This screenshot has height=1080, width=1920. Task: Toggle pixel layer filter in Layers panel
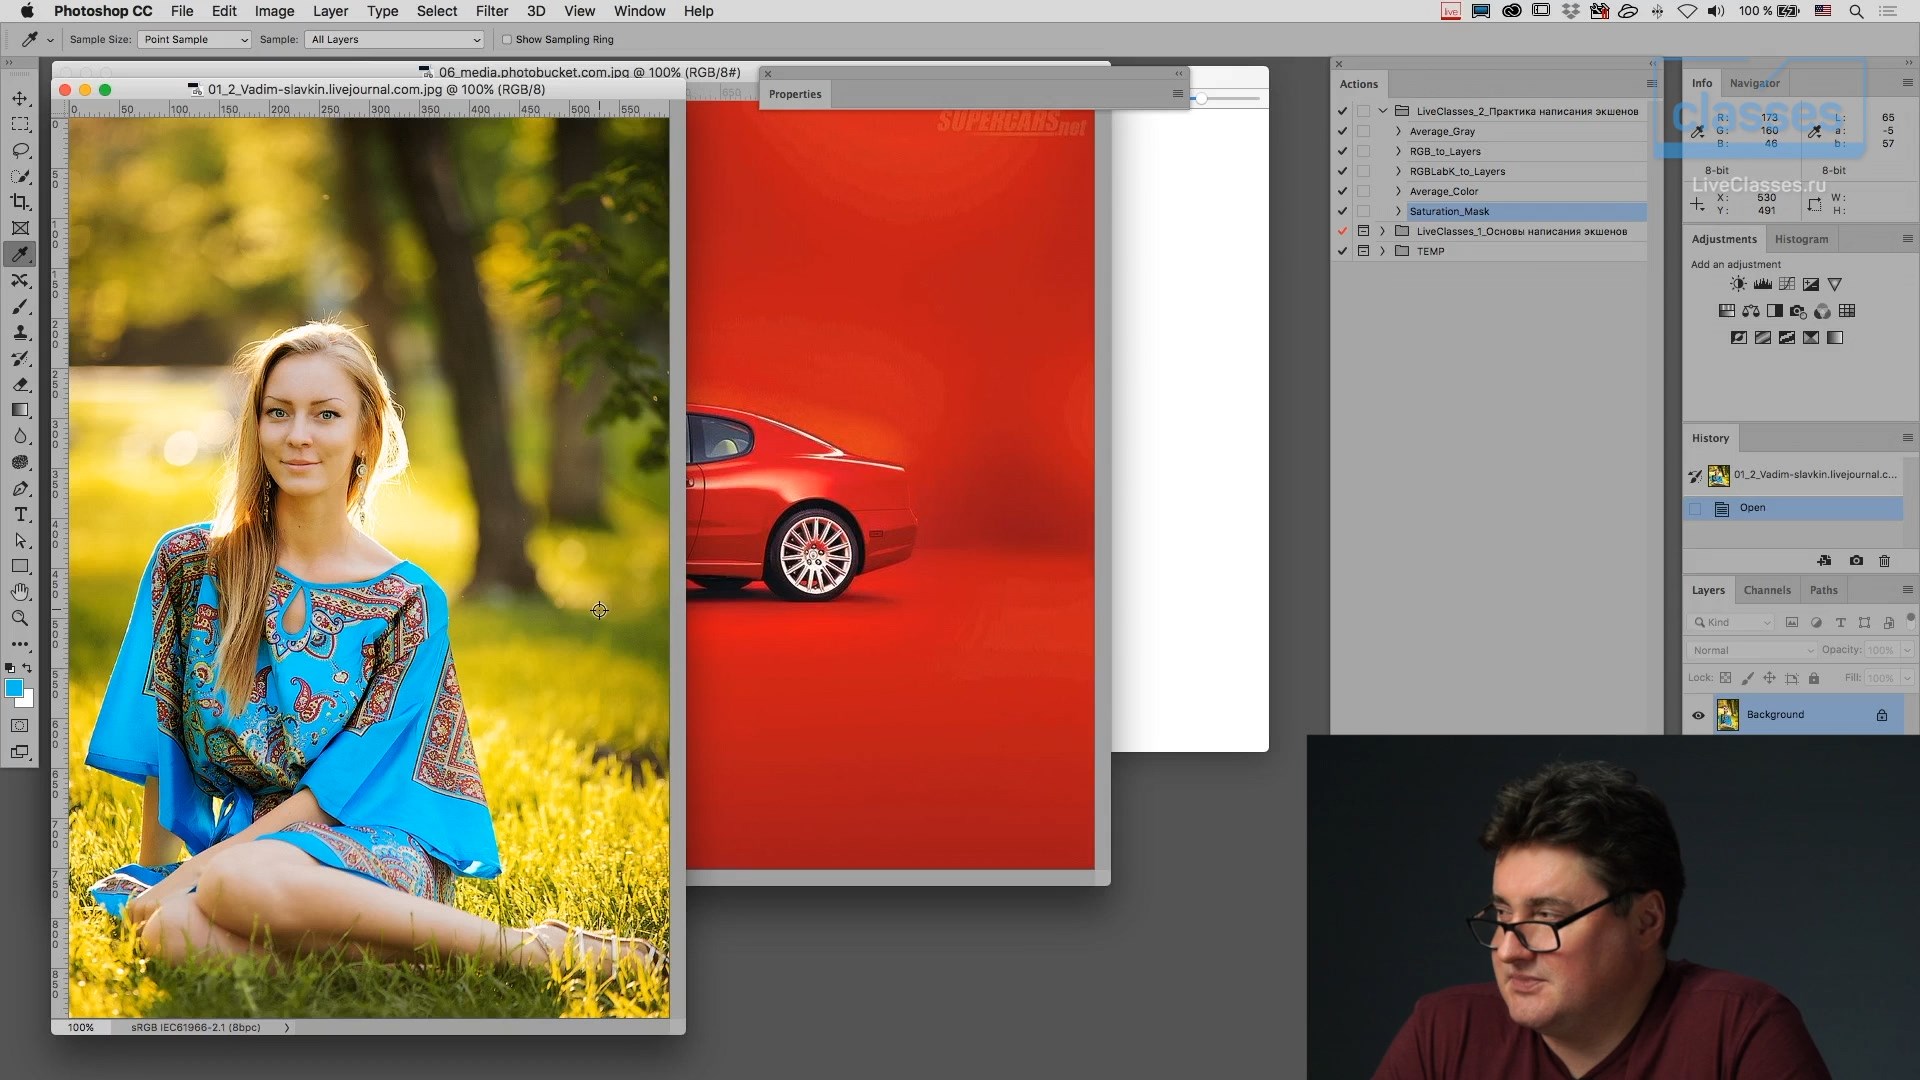1792,622
